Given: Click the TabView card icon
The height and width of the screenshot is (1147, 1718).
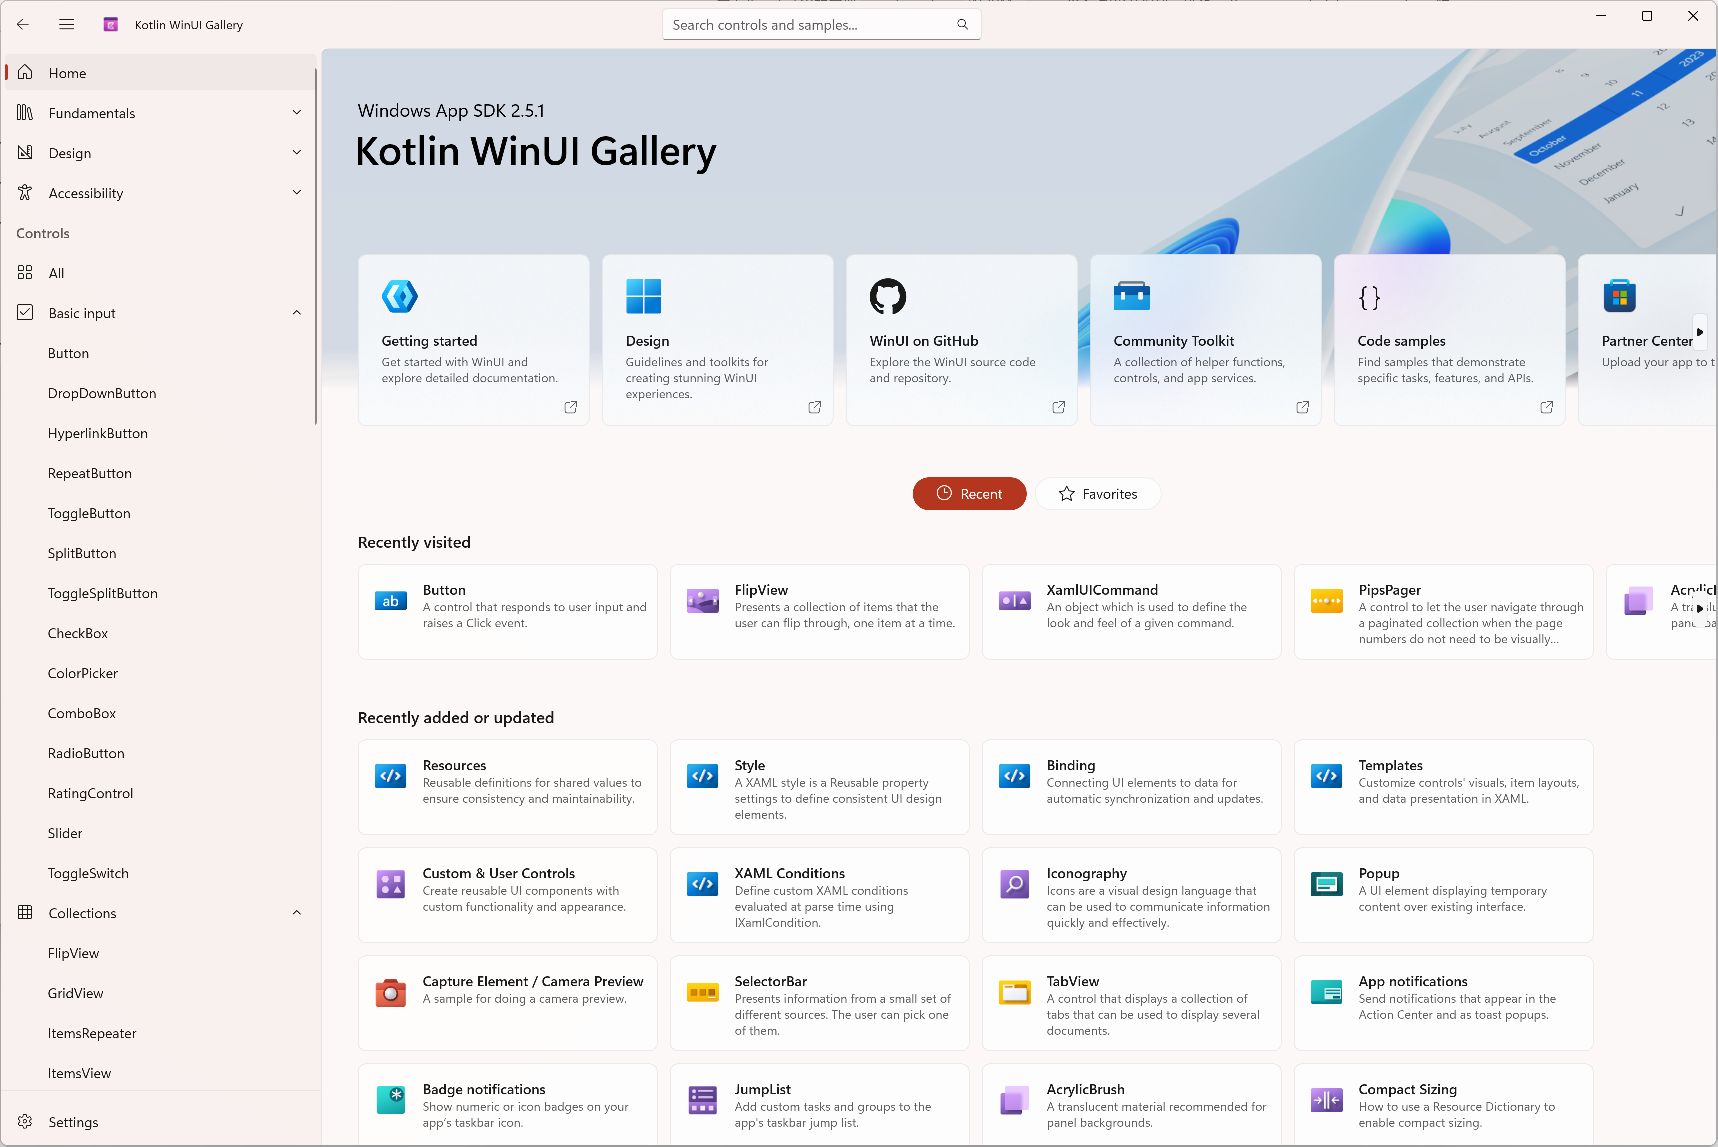Looking at the screenshot, I should point(1015,992).
